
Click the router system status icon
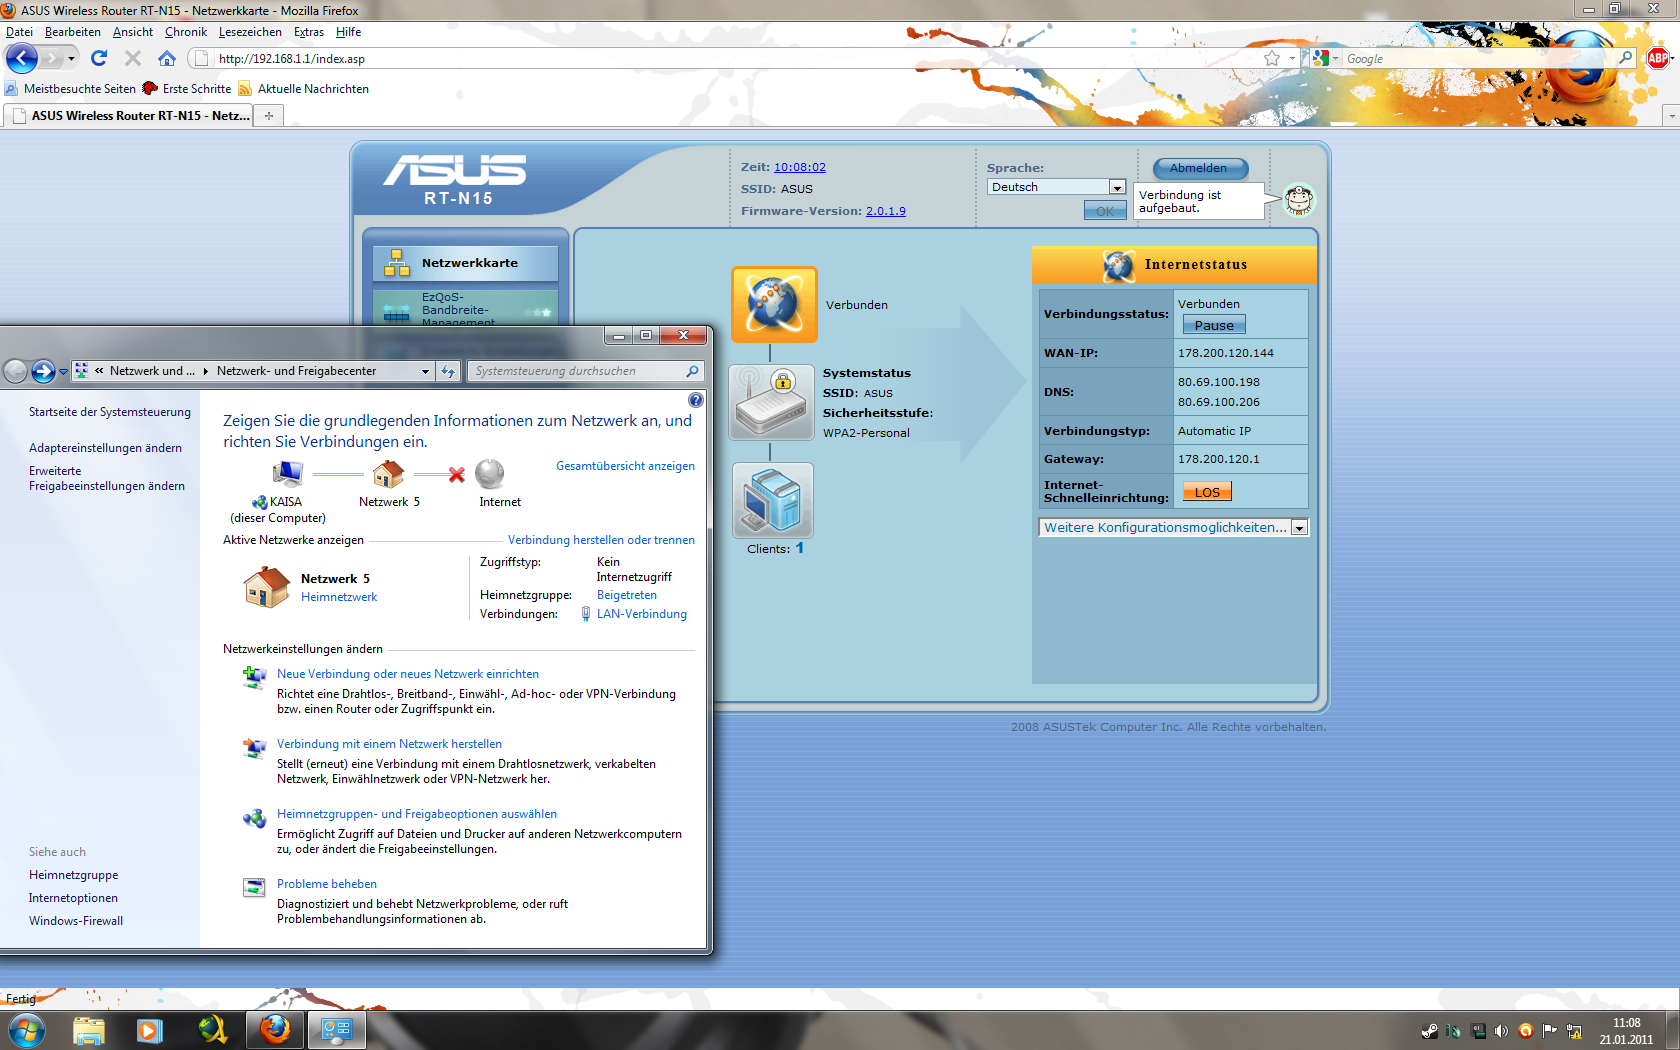(x=771, y=403)
